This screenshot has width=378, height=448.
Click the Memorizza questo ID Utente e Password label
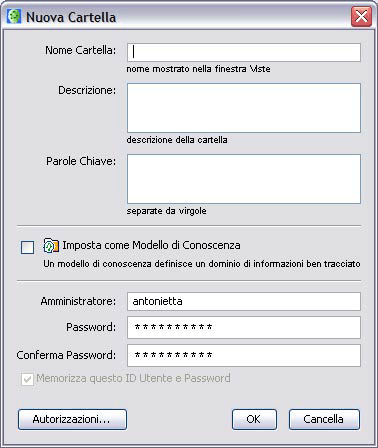(133, 378)
